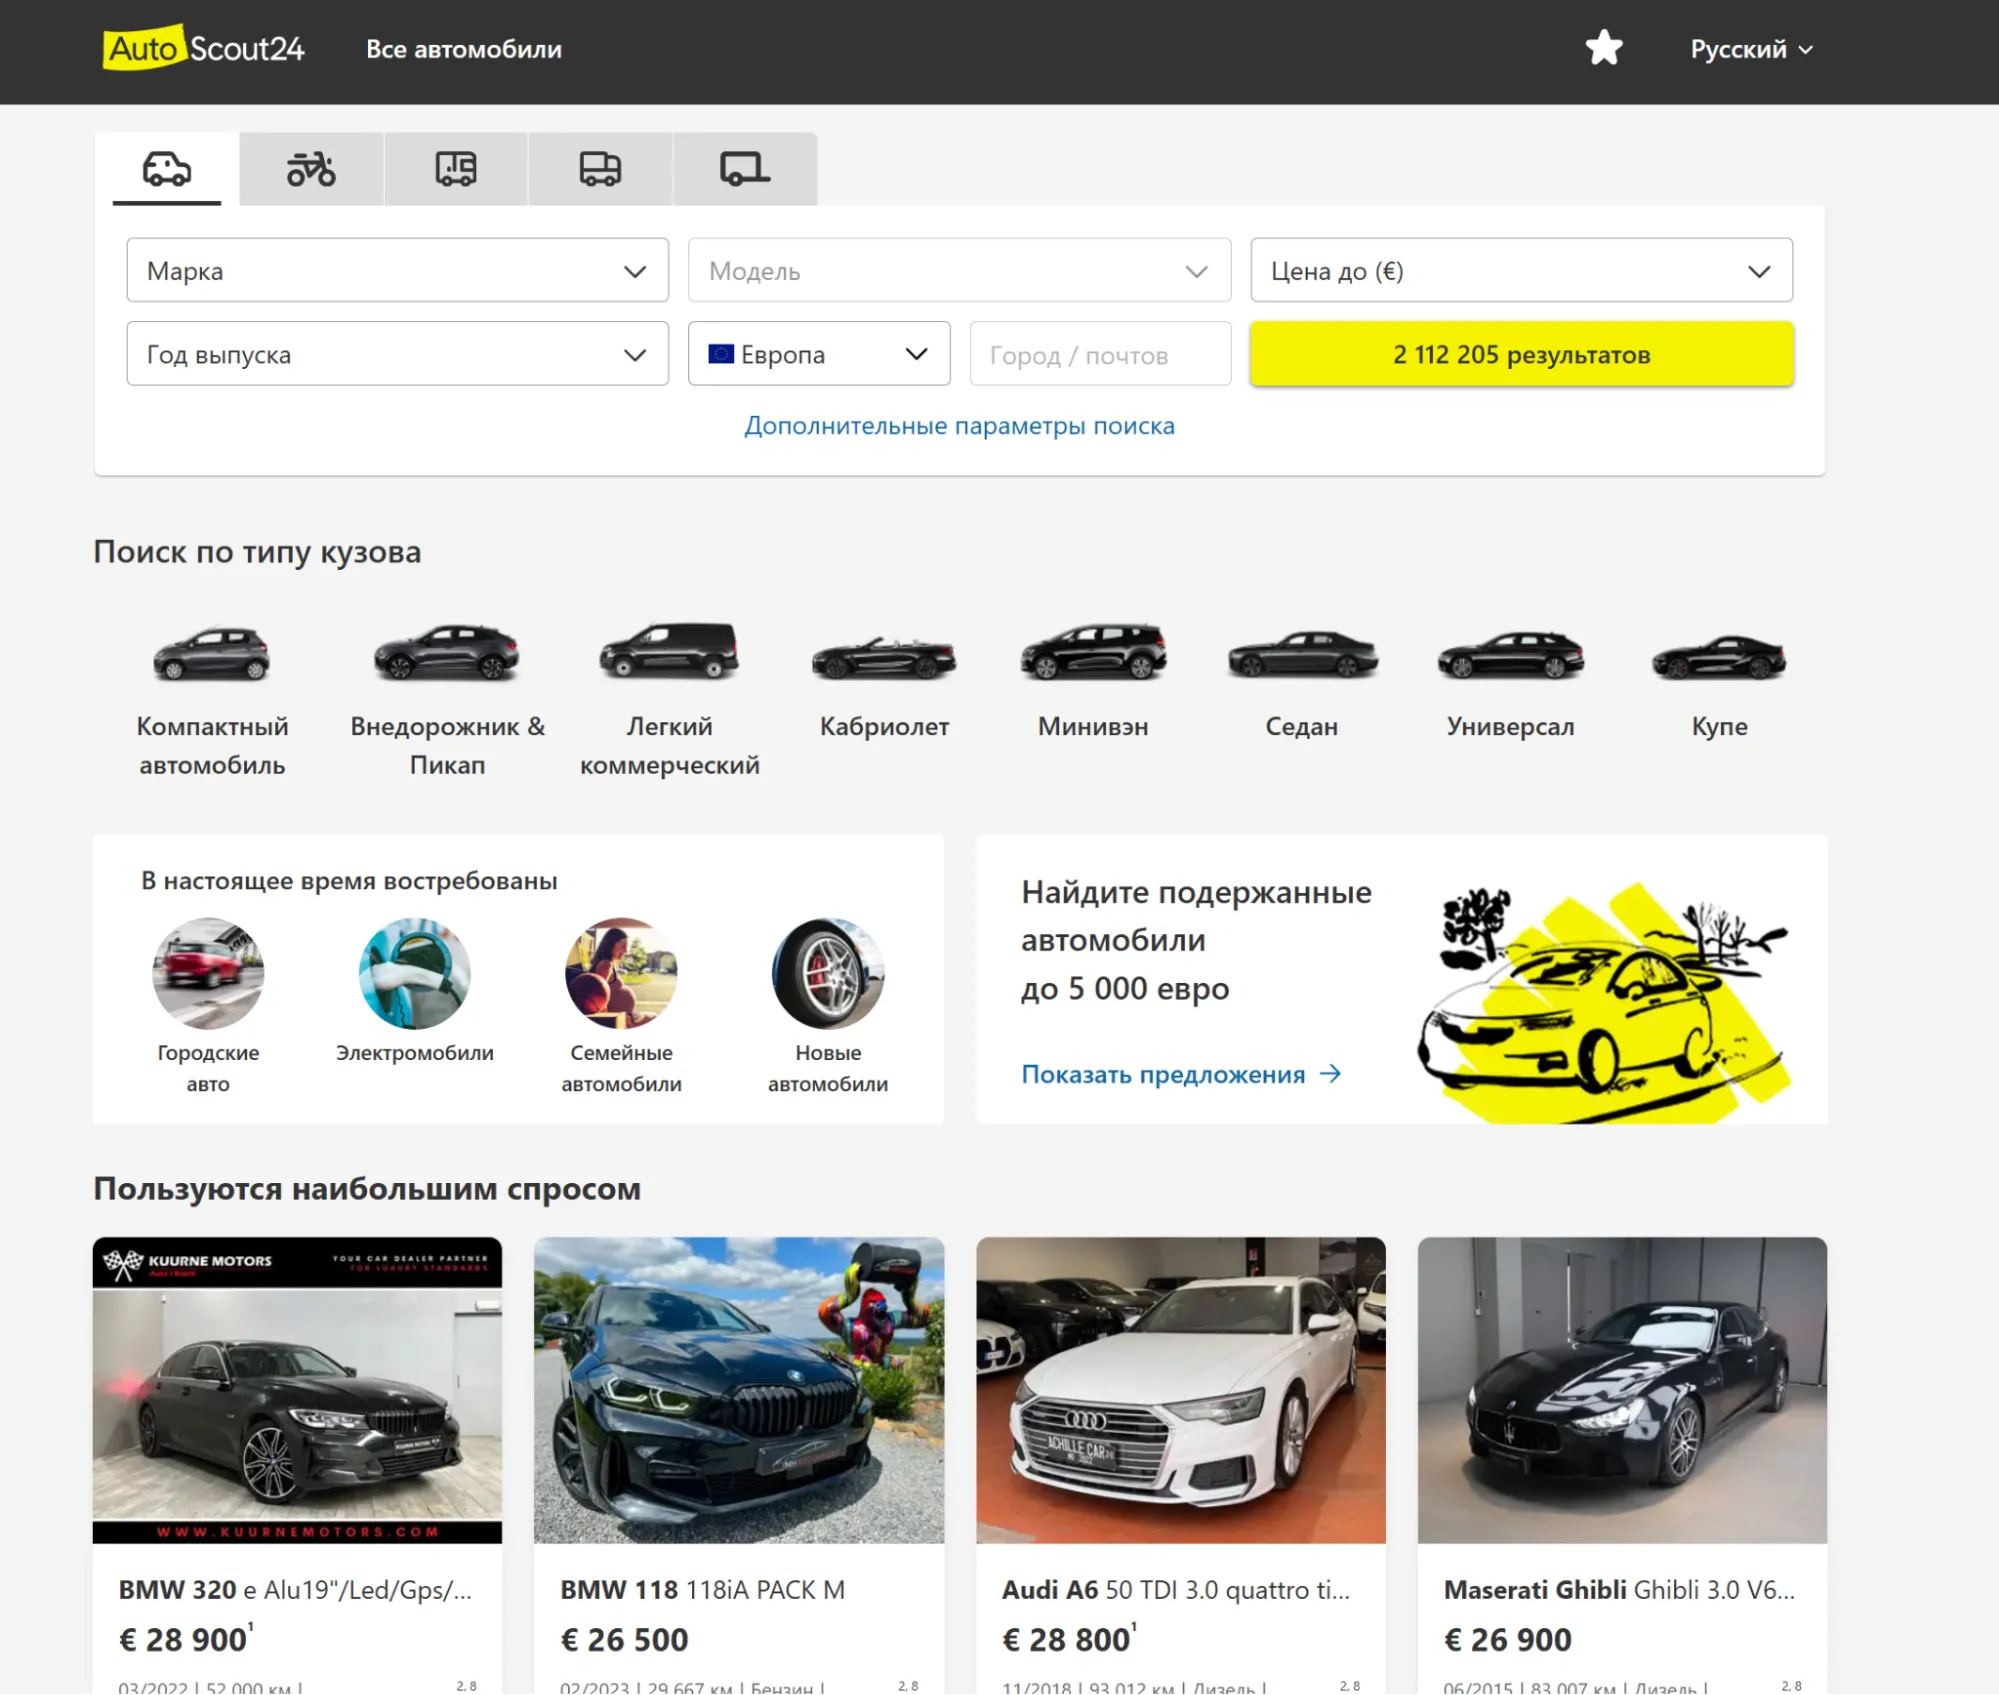Viewport: 1999px width, 1695px height.
Task: Choose Легкий коммерческий body type icon
Action: (669, 651)
